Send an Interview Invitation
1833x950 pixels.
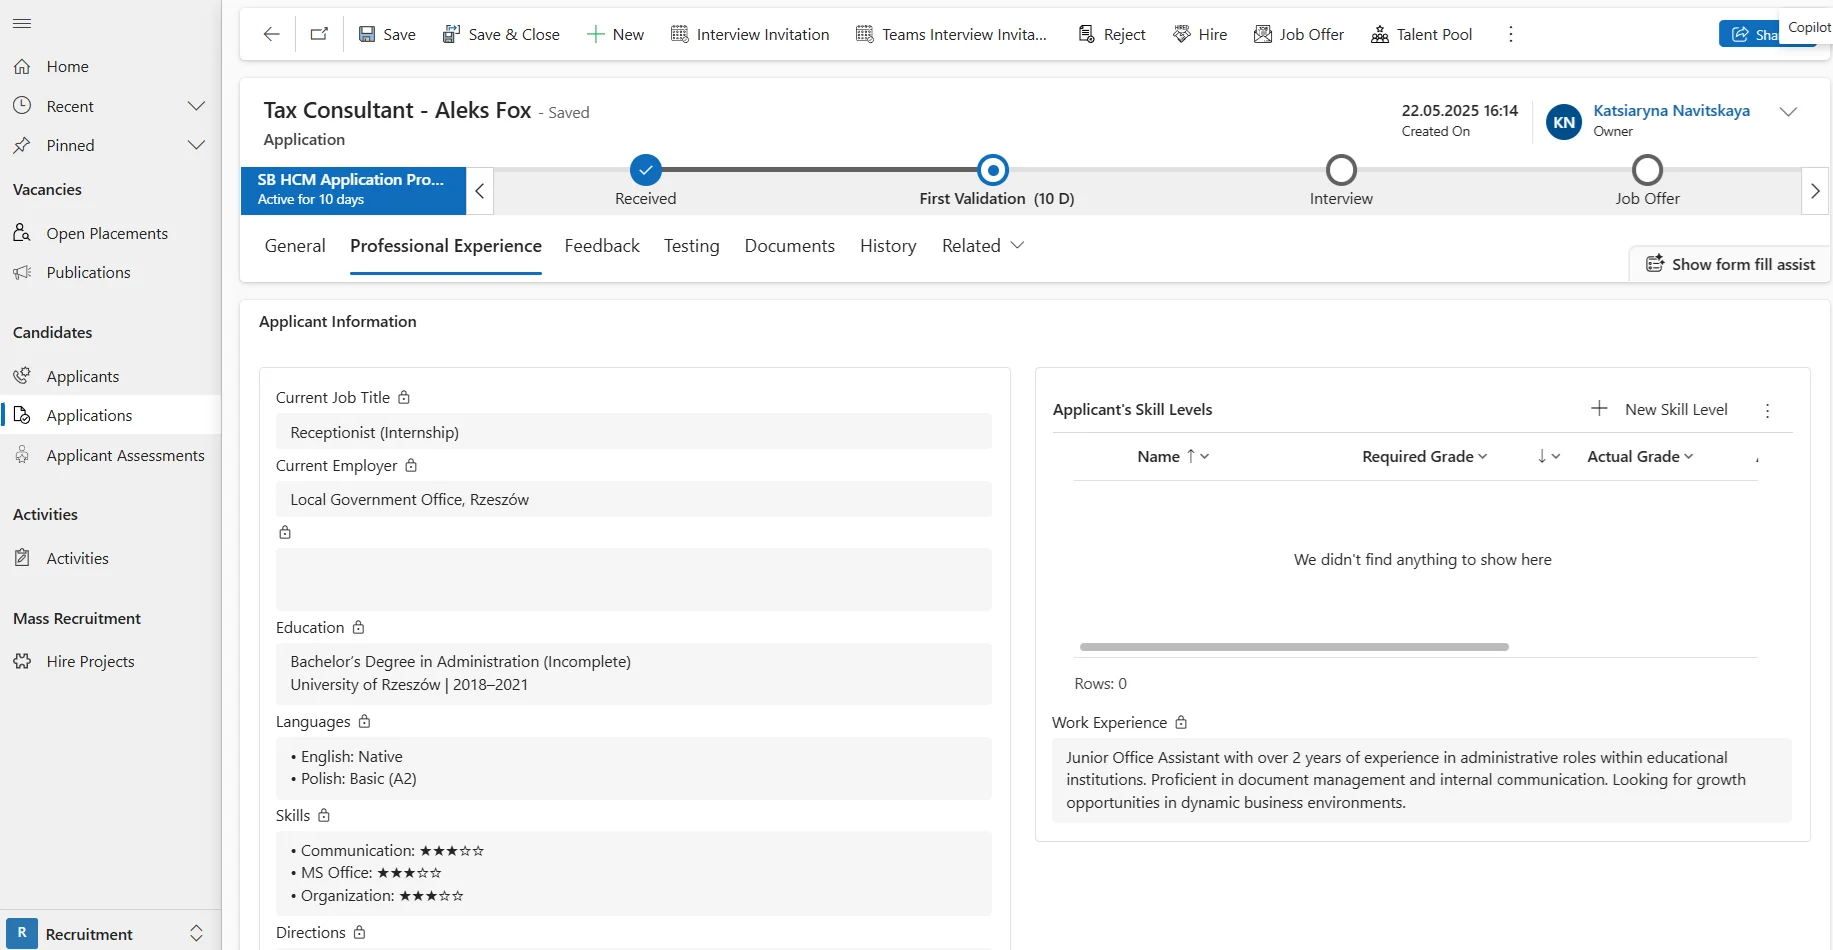[750, 34]
